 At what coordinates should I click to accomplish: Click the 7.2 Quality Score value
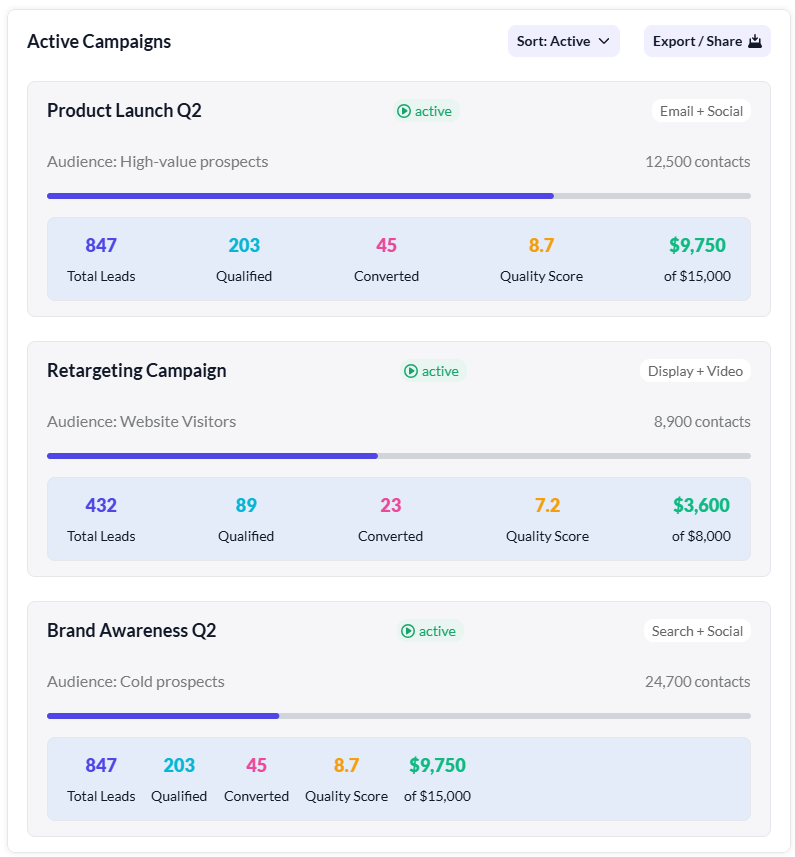click(547, 506)
